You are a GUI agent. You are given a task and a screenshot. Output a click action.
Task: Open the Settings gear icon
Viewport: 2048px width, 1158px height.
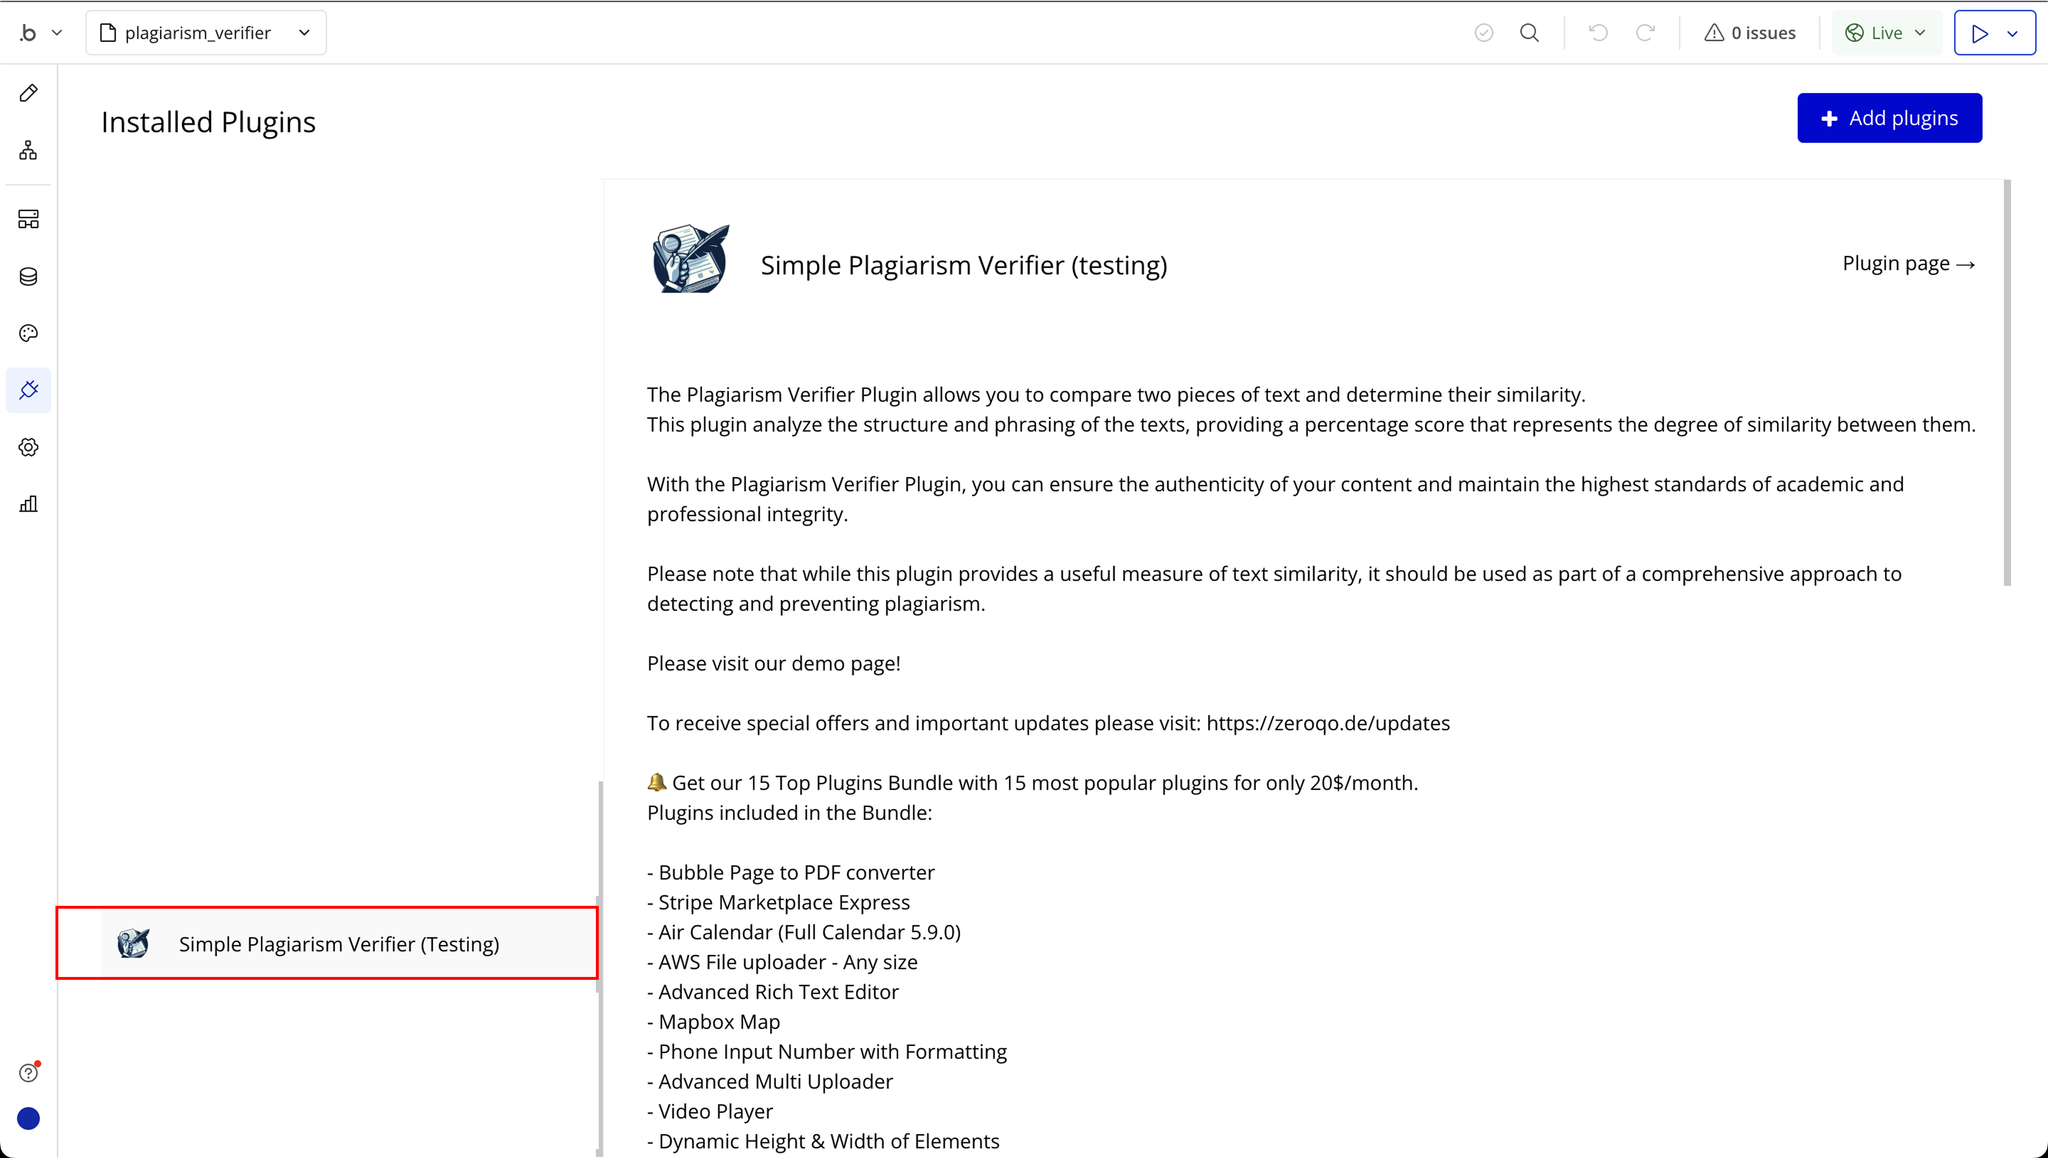tap(28, 447)
